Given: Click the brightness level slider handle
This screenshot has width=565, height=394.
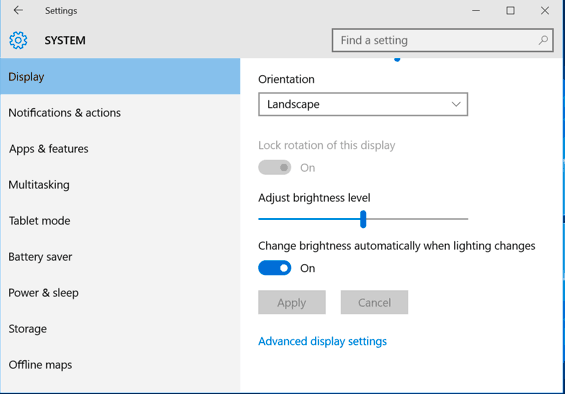Looking at the screenshot, I should tap(363, 219).
